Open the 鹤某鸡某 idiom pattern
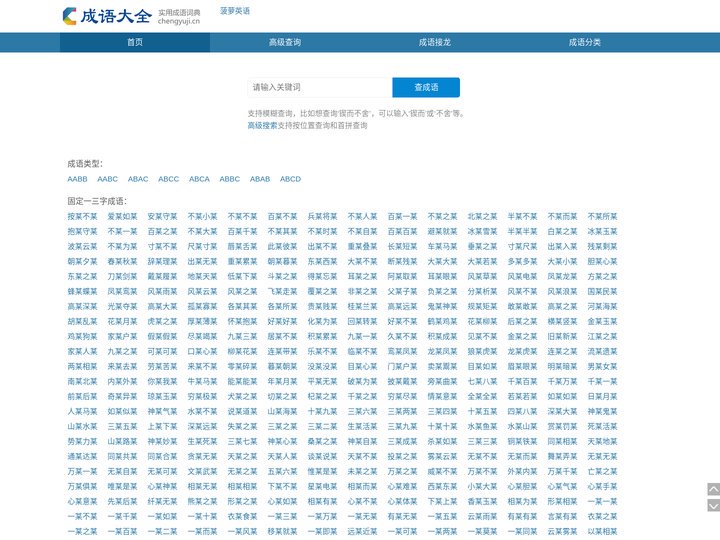Screen dimensions: 720x540 [442, 321]
